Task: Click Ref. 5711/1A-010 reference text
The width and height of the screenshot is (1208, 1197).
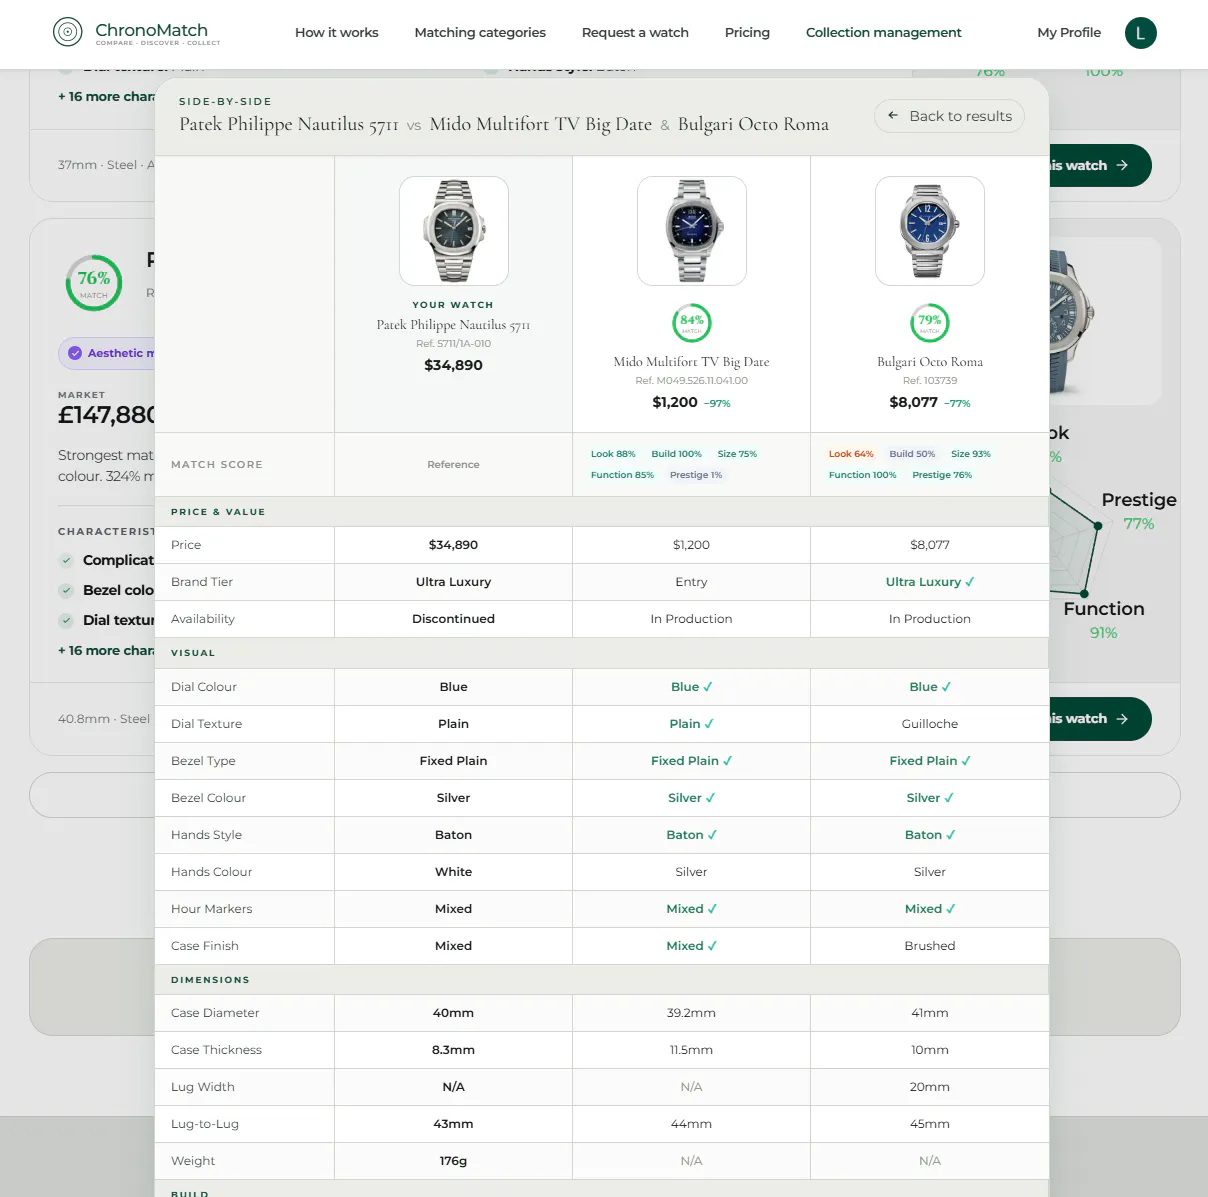Action: tap(454, 344)
